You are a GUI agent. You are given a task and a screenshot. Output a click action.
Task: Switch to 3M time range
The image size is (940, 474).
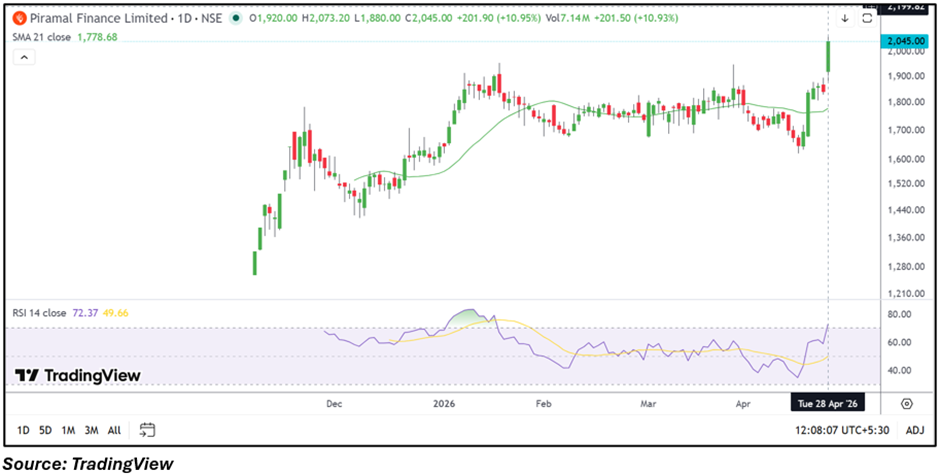click(x=91, y=430)
